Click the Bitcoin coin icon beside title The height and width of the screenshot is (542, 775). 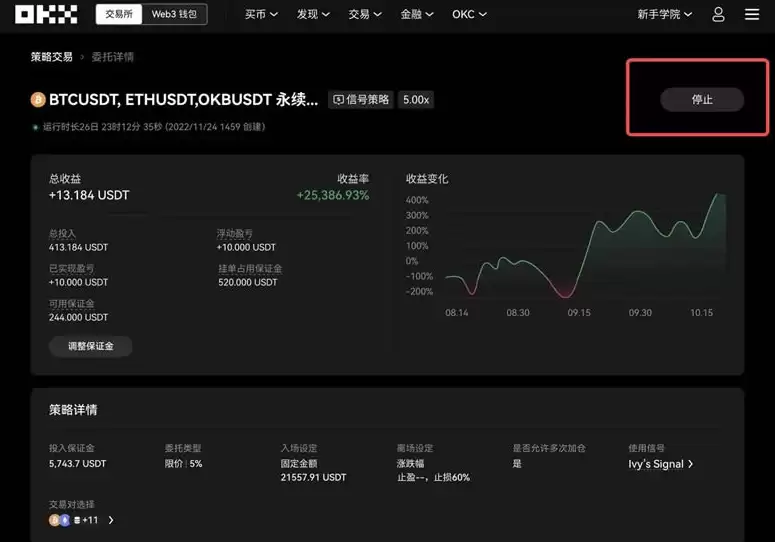pos(38,100)
